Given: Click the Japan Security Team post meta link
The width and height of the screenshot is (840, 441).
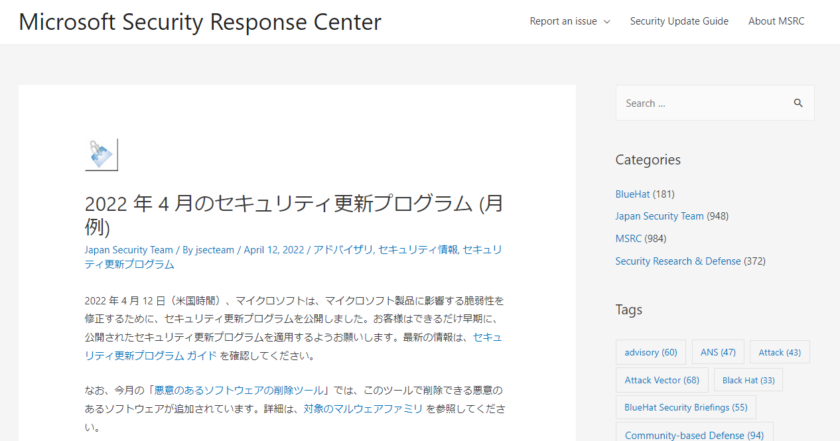Looking at the screenshot, I should [129, 250].
